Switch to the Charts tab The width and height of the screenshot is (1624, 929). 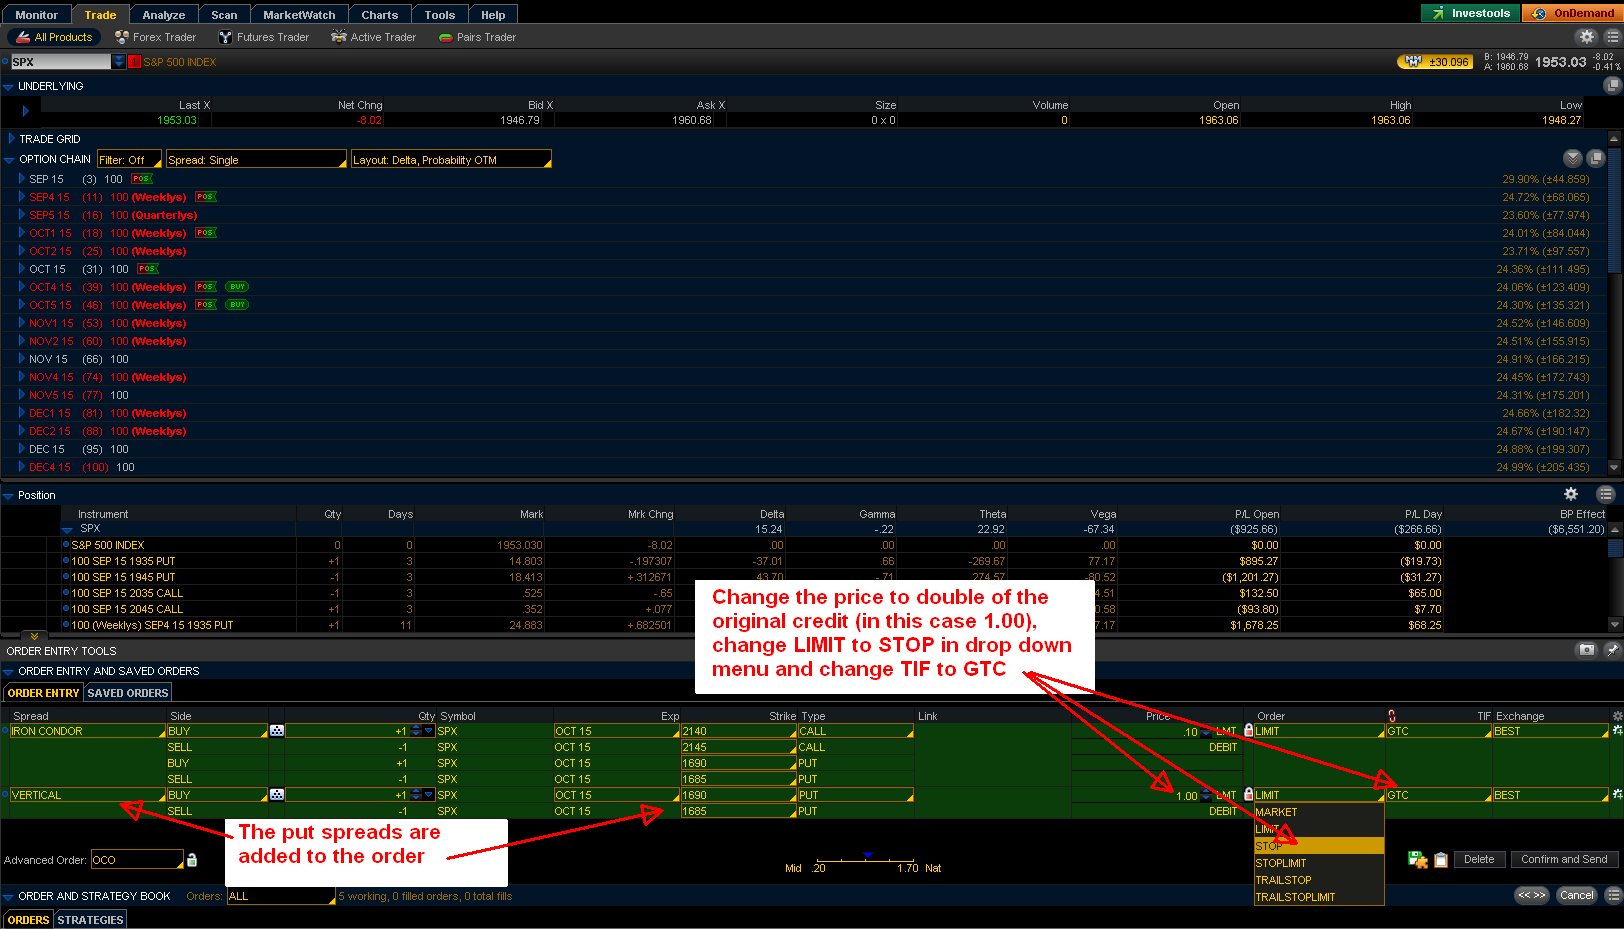[x=380, y=14]
